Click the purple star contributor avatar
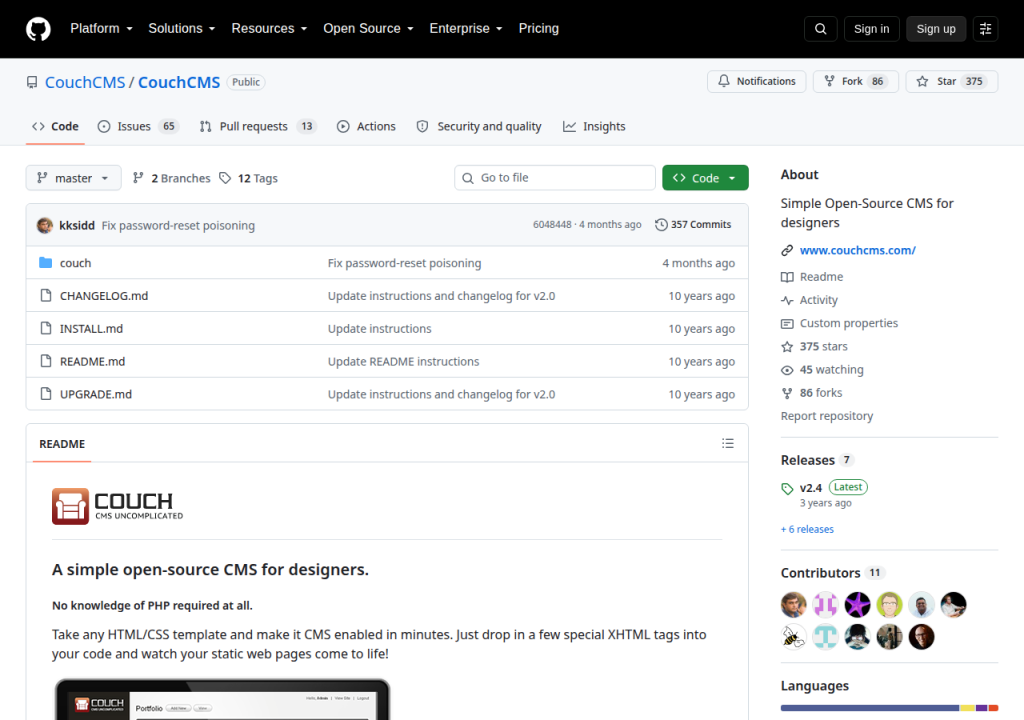The image size is (1024, 720). pos(857,604)
